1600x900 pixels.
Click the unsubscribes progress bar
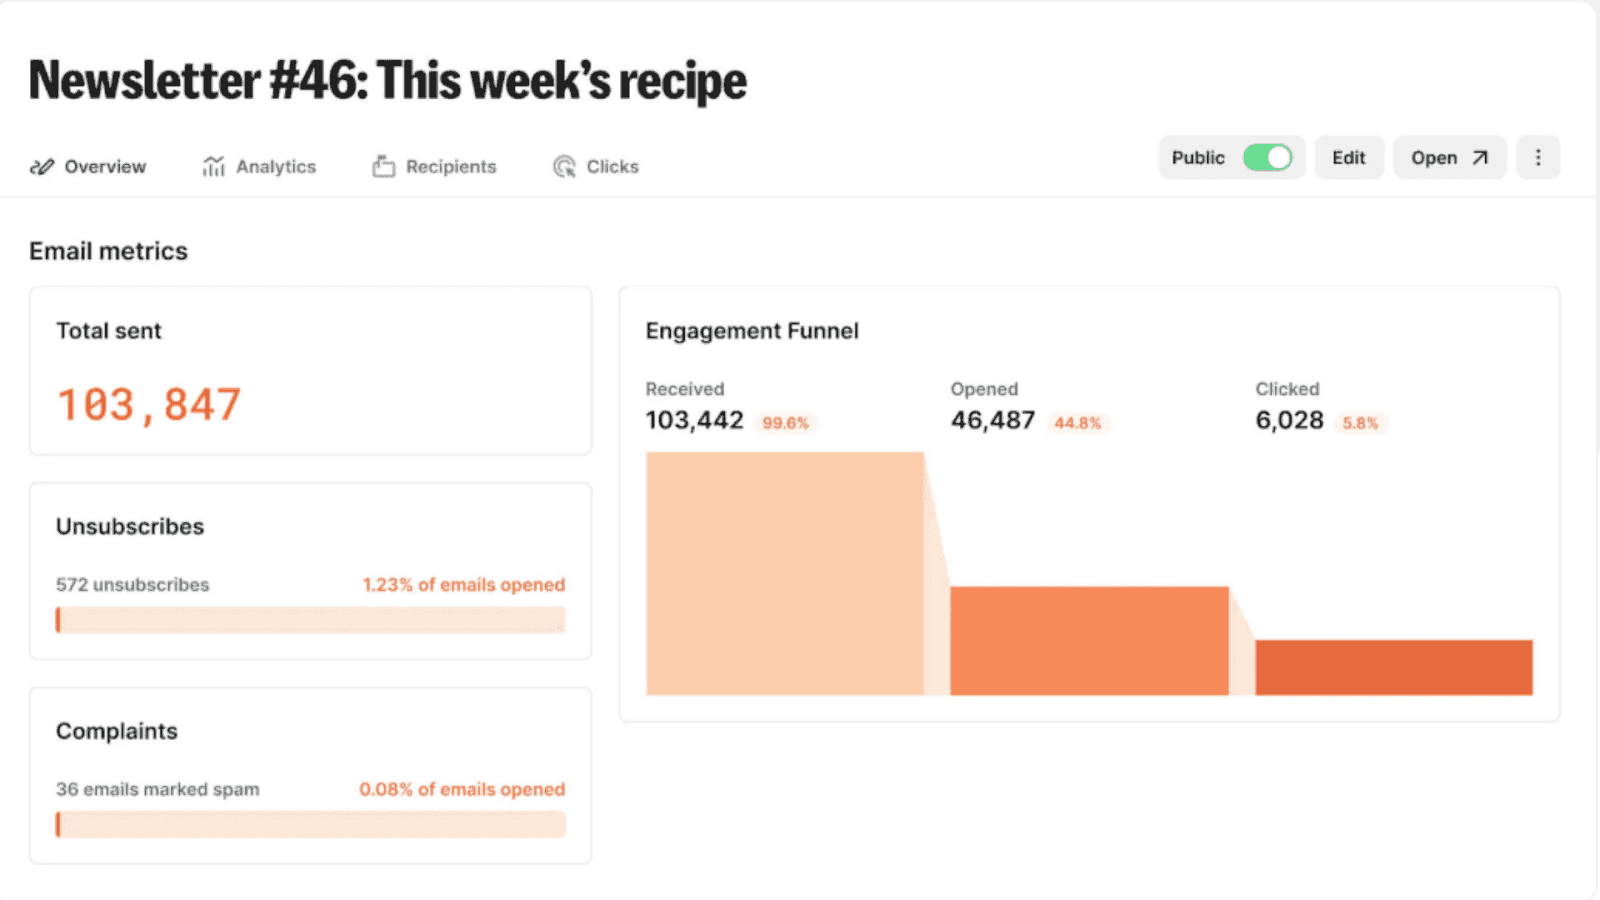pos(310,619)
